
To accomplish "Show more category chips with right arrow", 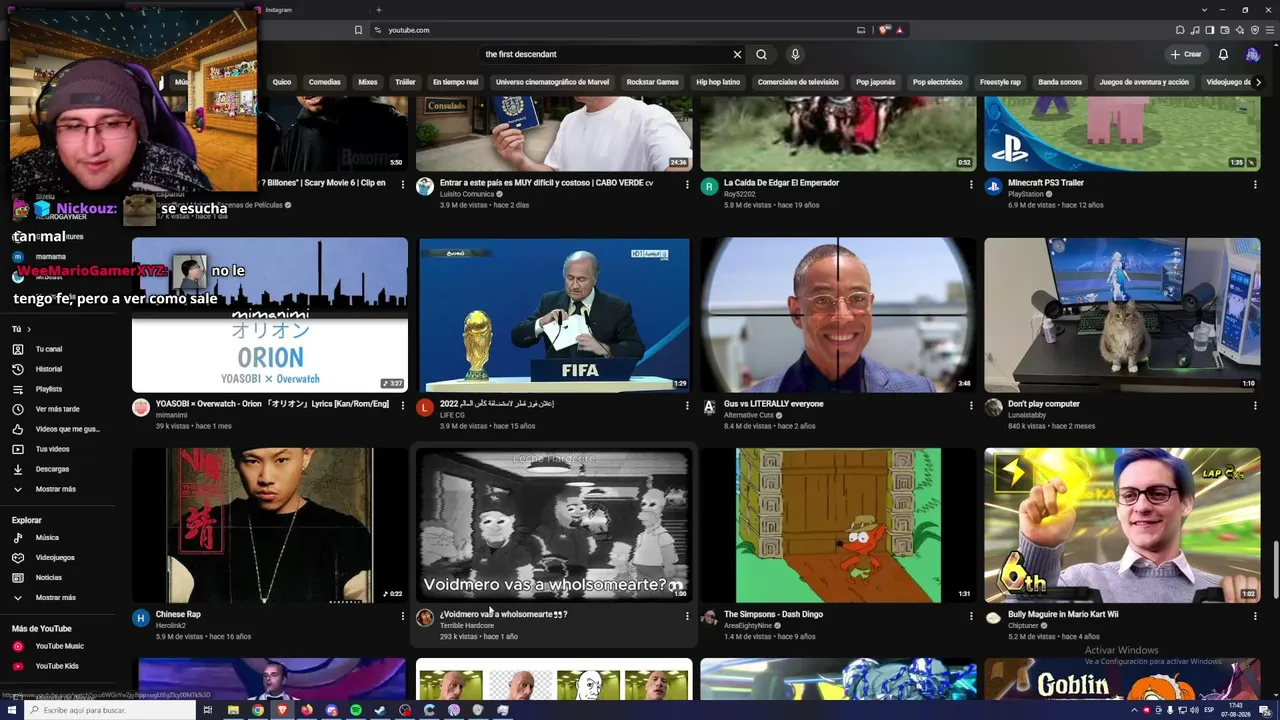I will point(1259,82).
